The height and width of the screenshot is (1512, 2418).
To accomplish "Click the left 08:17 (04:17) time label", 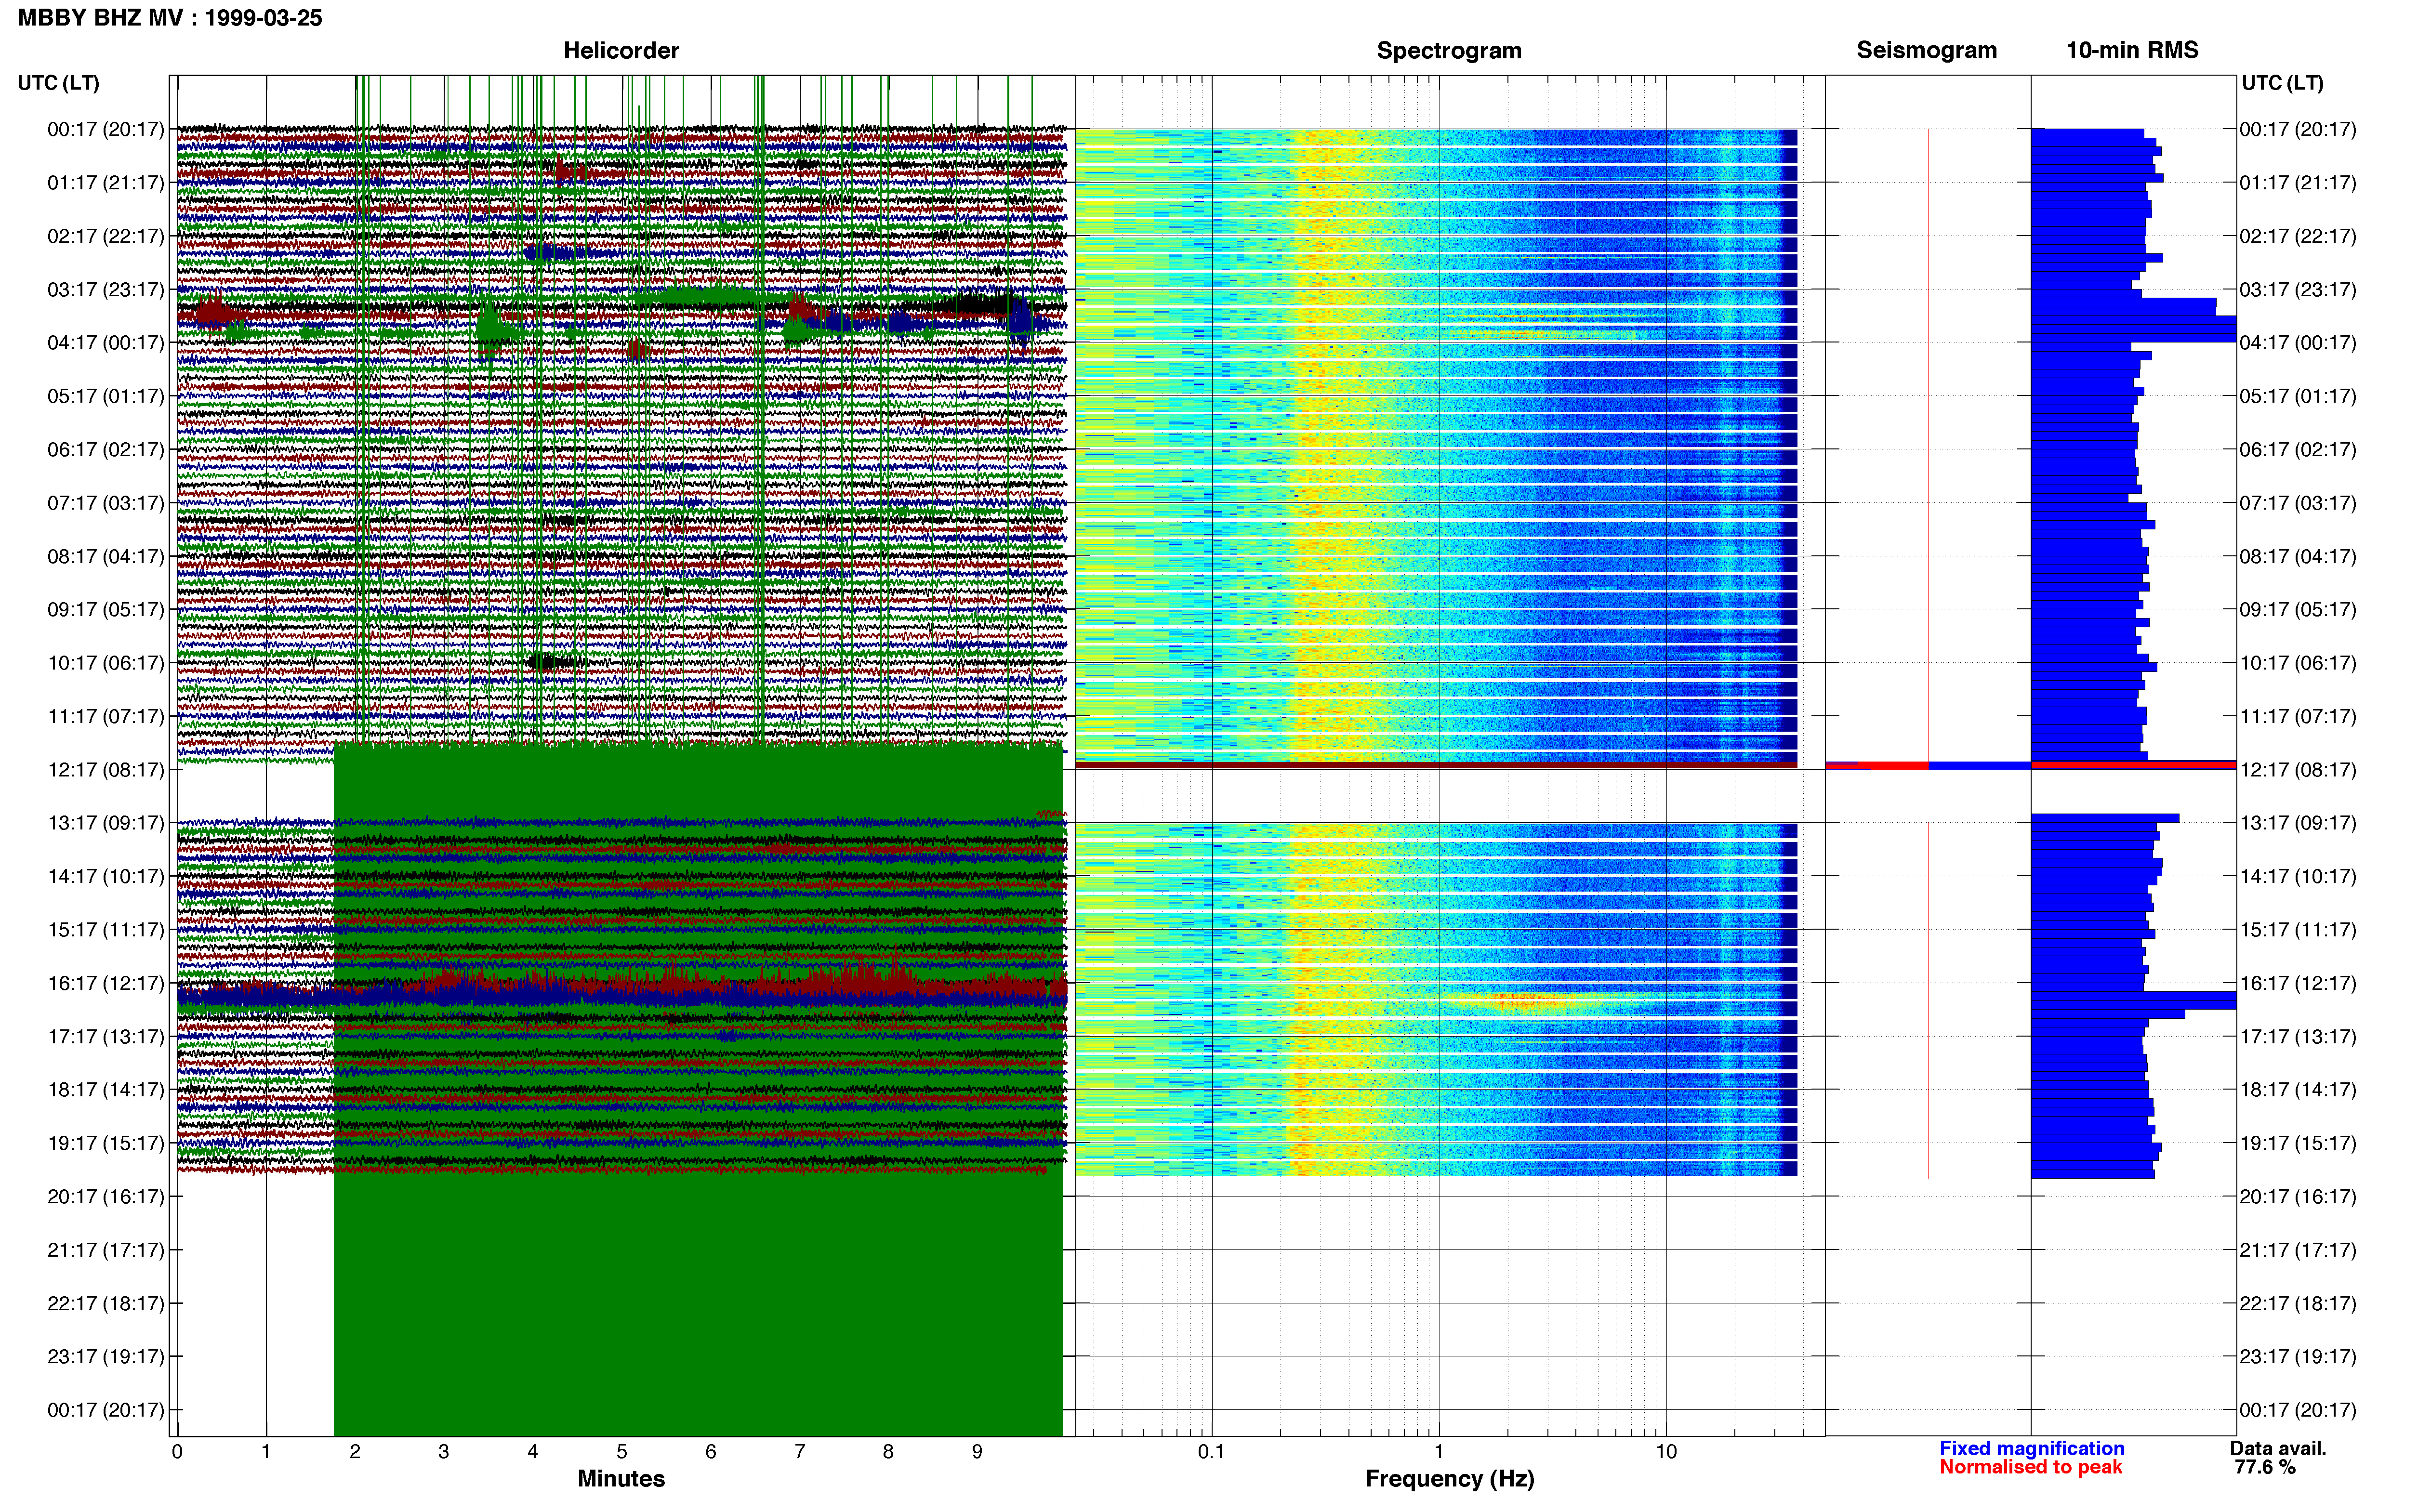I will (x=106, y=556).
